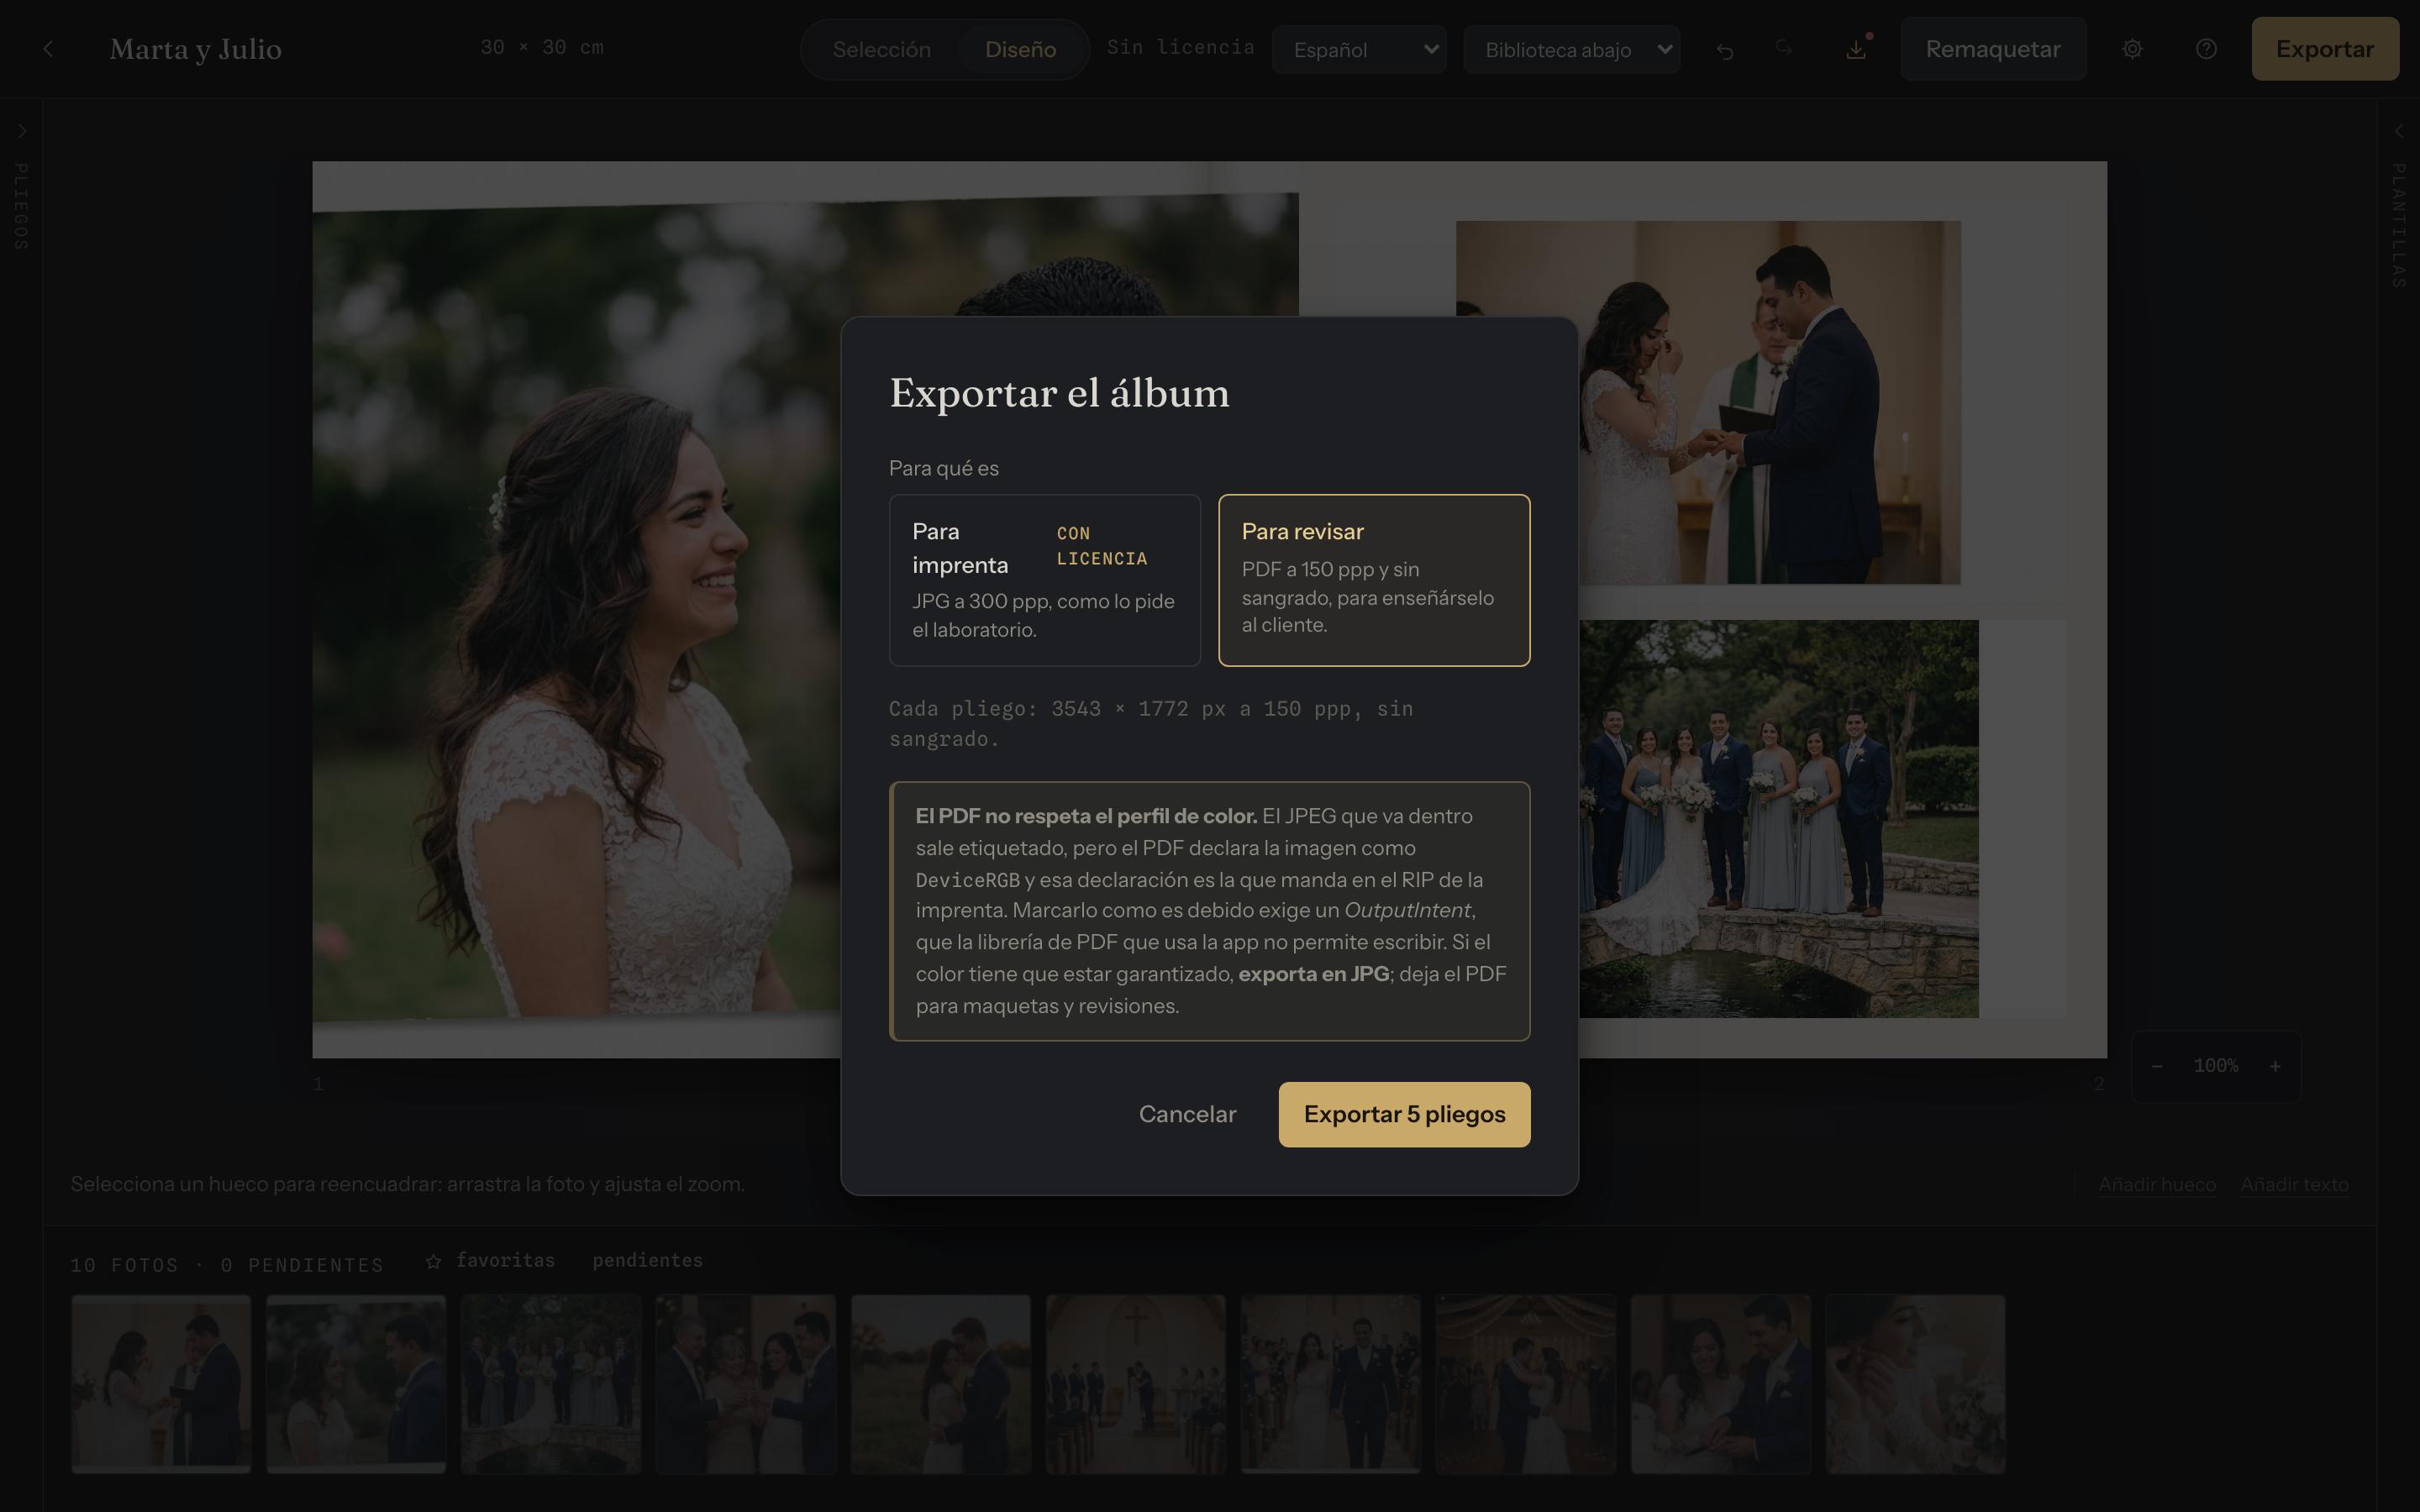The height and width of the screenshot is (1512, 2420).
Task: Redo the change in the toolbar
Action: tap(1784, 49)
